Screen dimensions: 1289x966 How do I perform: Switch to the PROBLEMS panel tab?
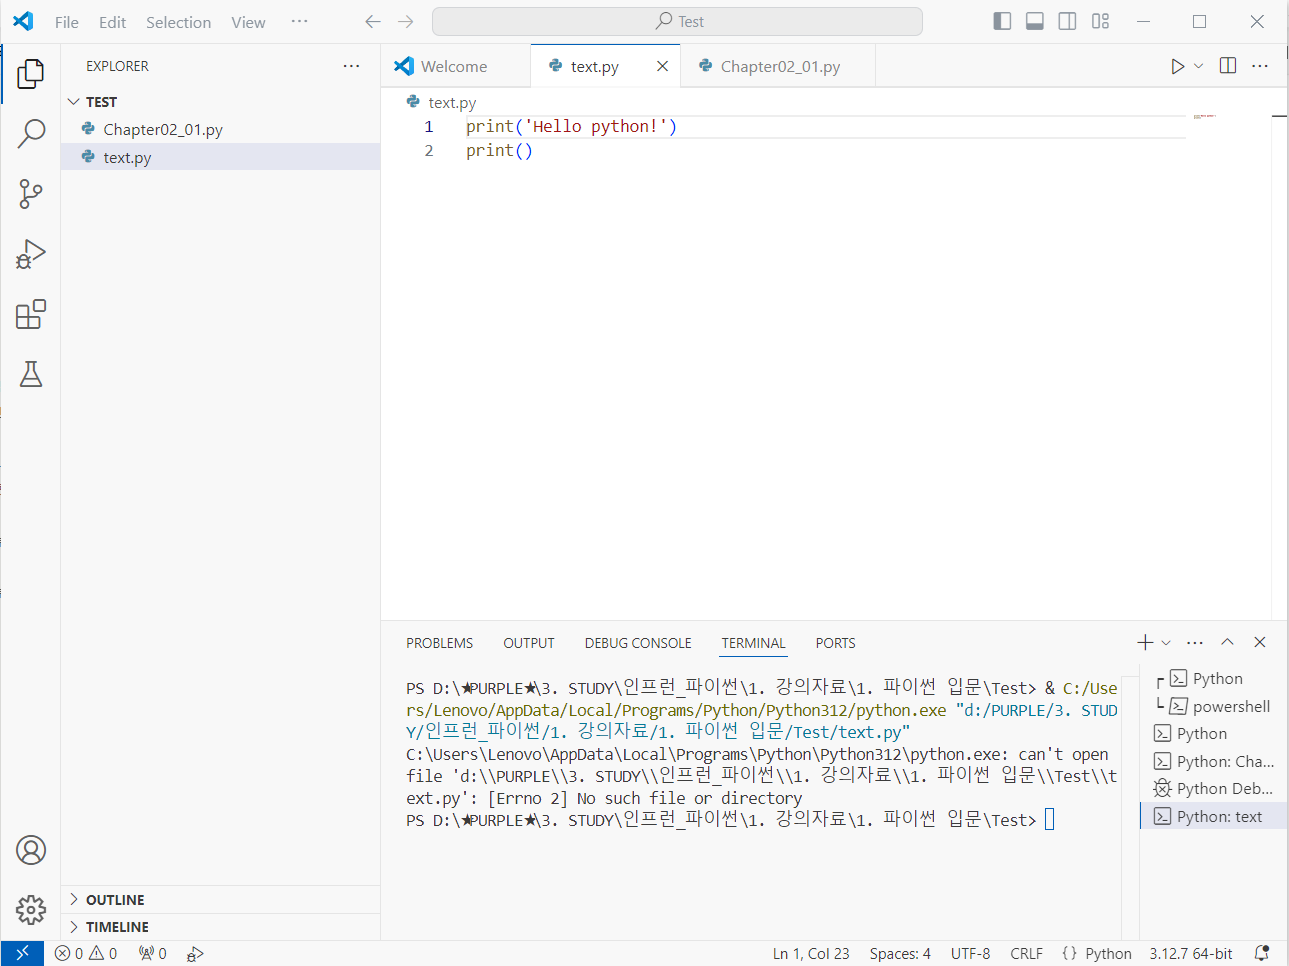click(x=439, y=643)
